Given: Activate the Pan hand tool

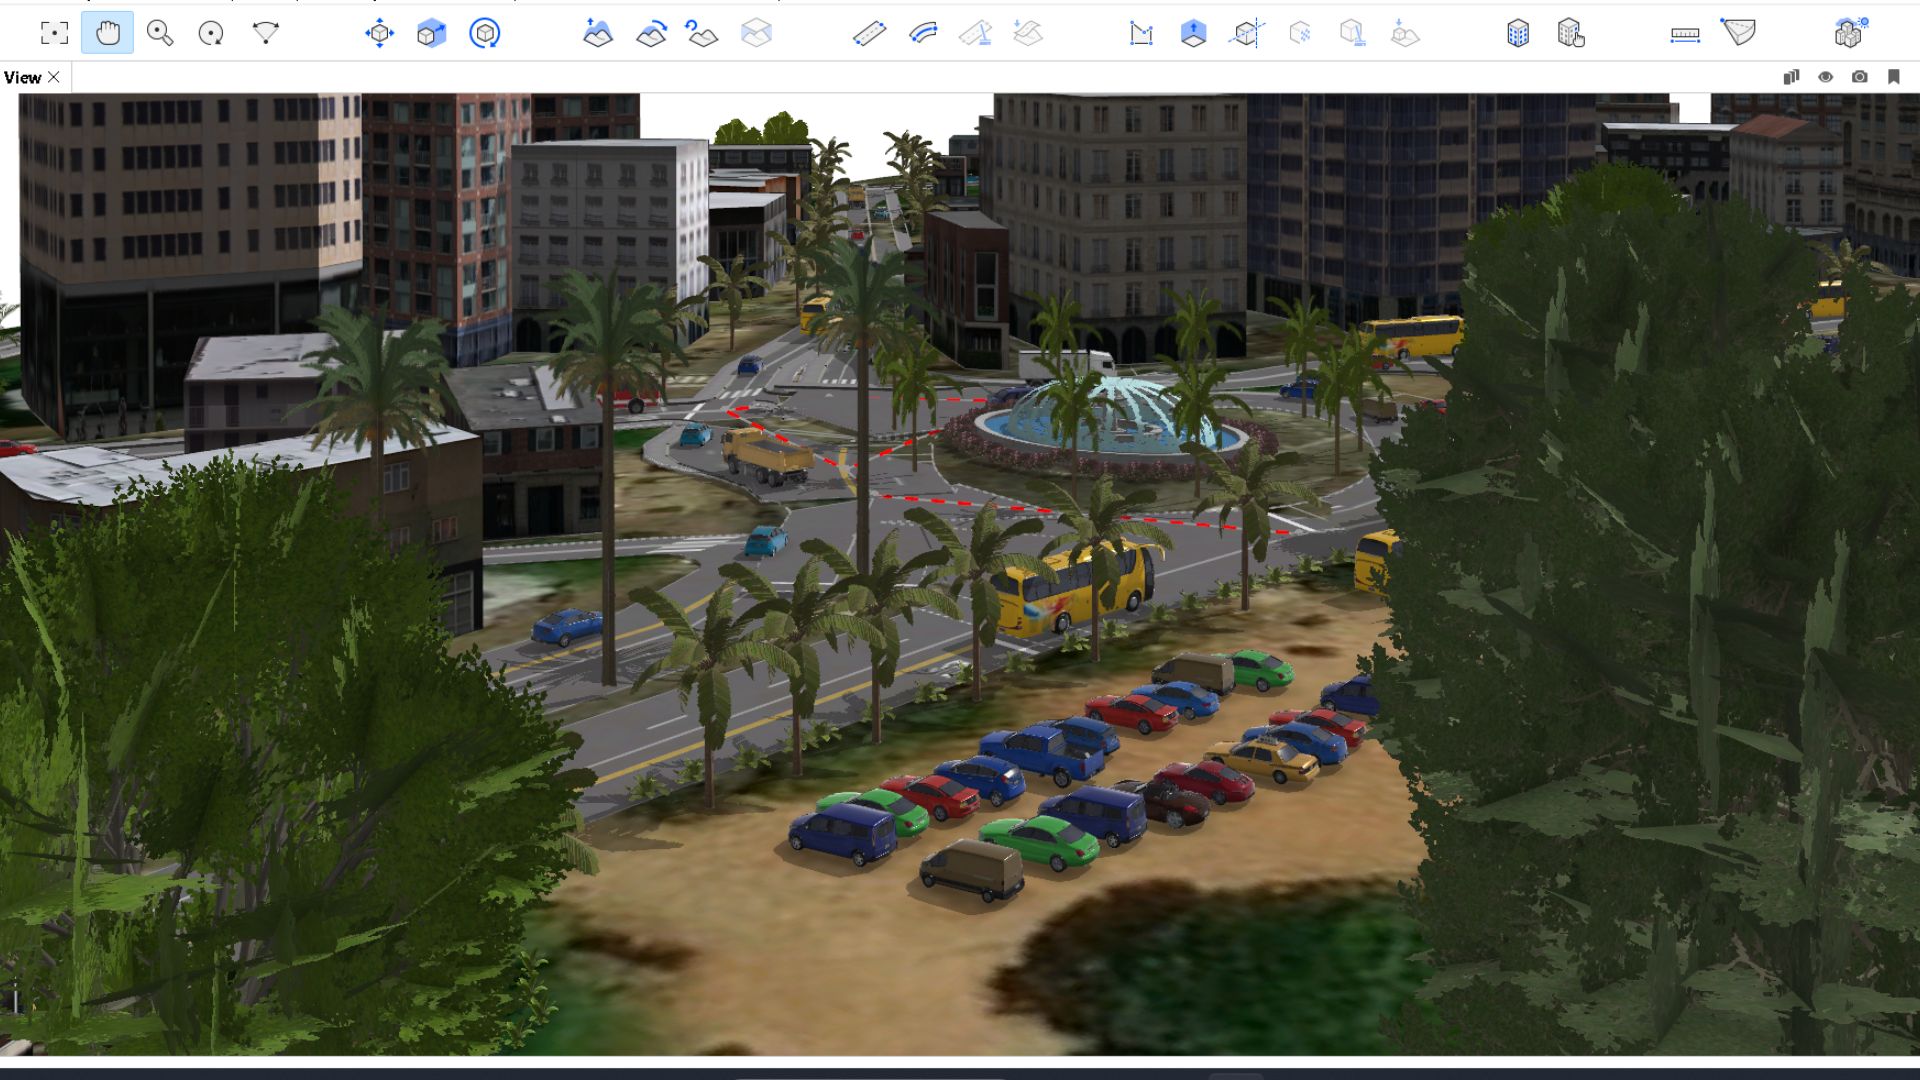Looking at the screenshot, I should (x=107, y=33).
